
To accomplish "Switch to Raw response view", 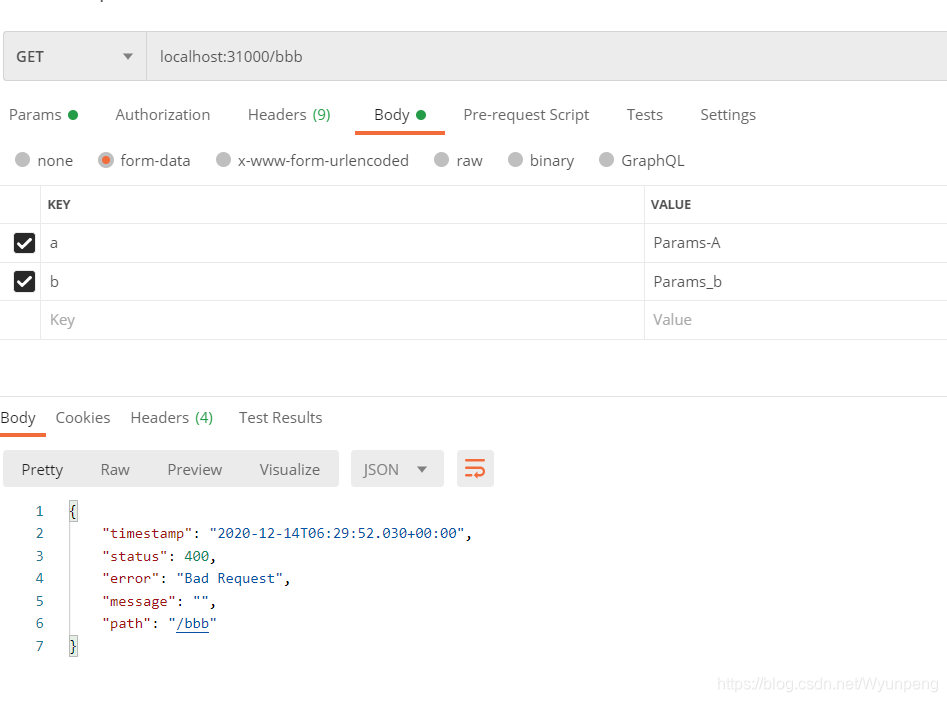I will point(115,469).
